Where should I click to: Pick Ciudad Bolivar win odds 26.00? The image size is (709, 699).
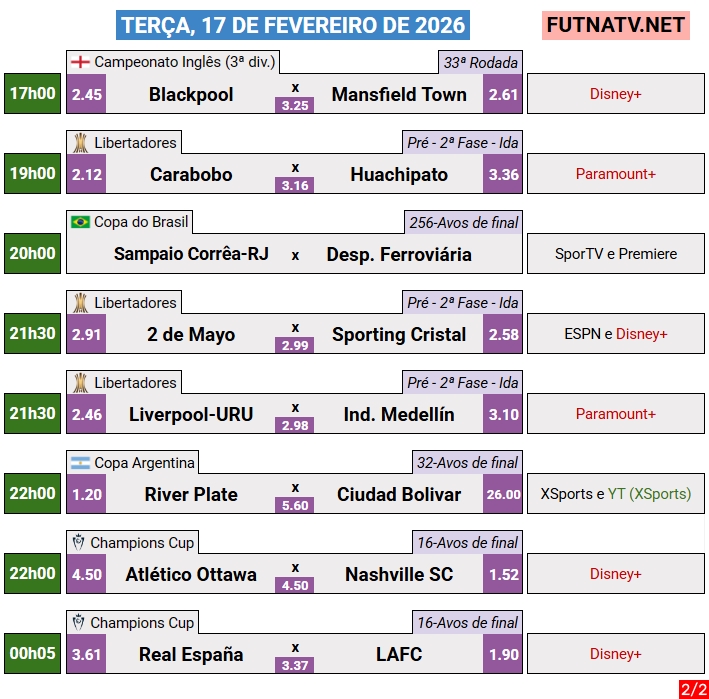pos(503,494)
